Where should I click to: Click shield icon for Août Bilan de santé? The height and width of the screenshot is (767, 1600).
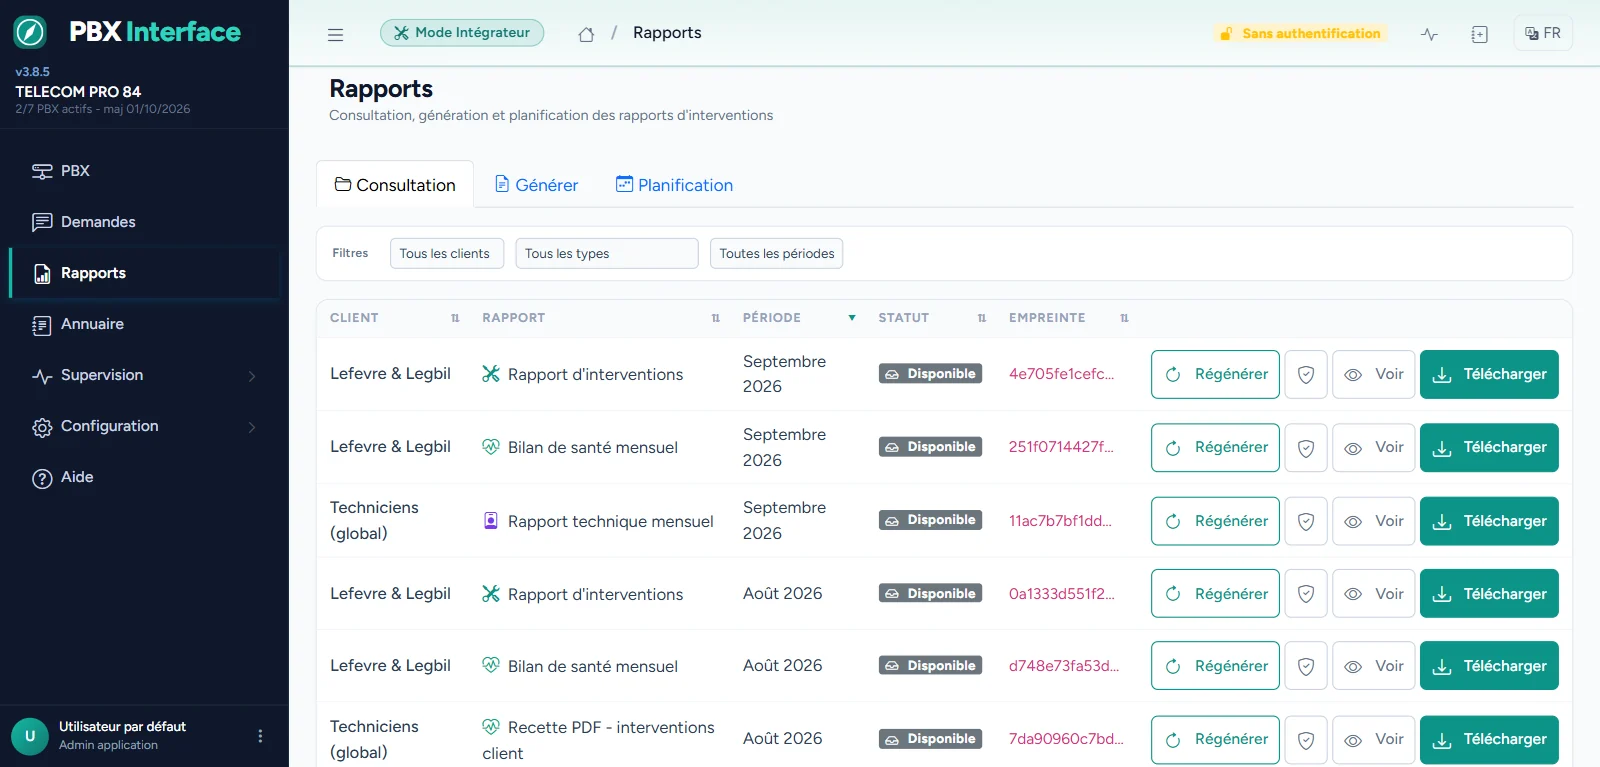[x=1306, y=666]
